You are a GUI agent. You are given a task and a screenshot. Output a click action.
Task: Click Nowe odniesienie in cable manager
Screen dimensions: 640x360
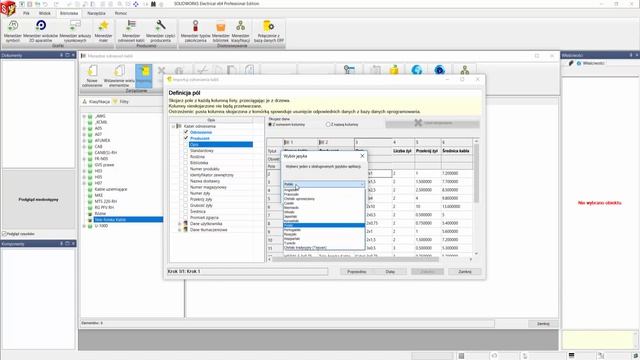click(x=92, y=76)
